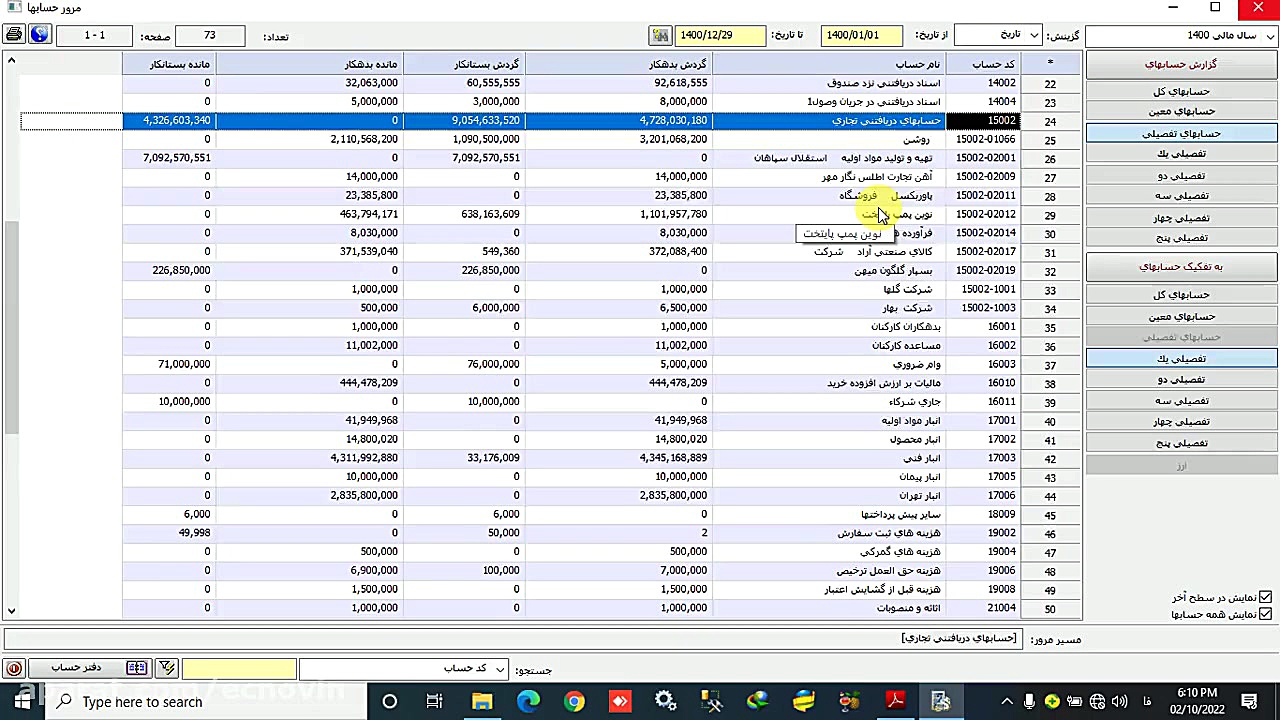Open File Explorer from the taskbar

482,701
